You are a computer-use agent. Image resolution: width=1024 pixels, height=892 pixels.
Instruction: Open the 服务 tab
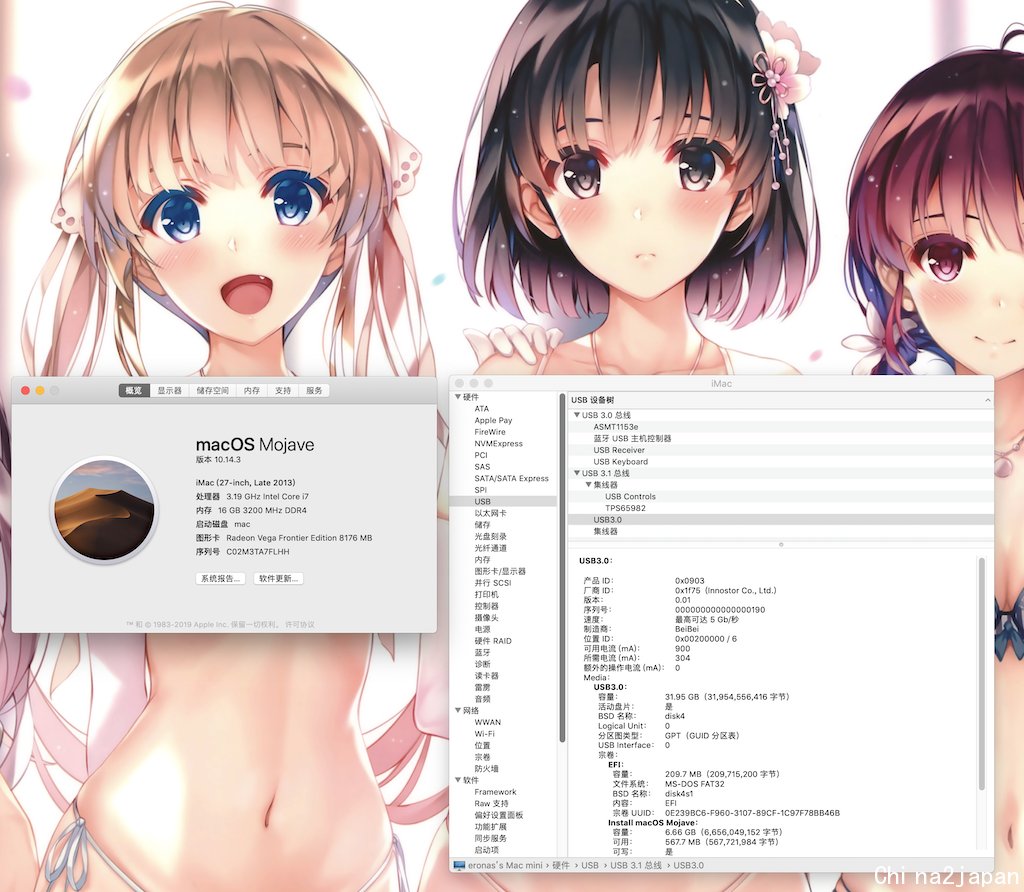pyautogui.click(x=314, y=390)
